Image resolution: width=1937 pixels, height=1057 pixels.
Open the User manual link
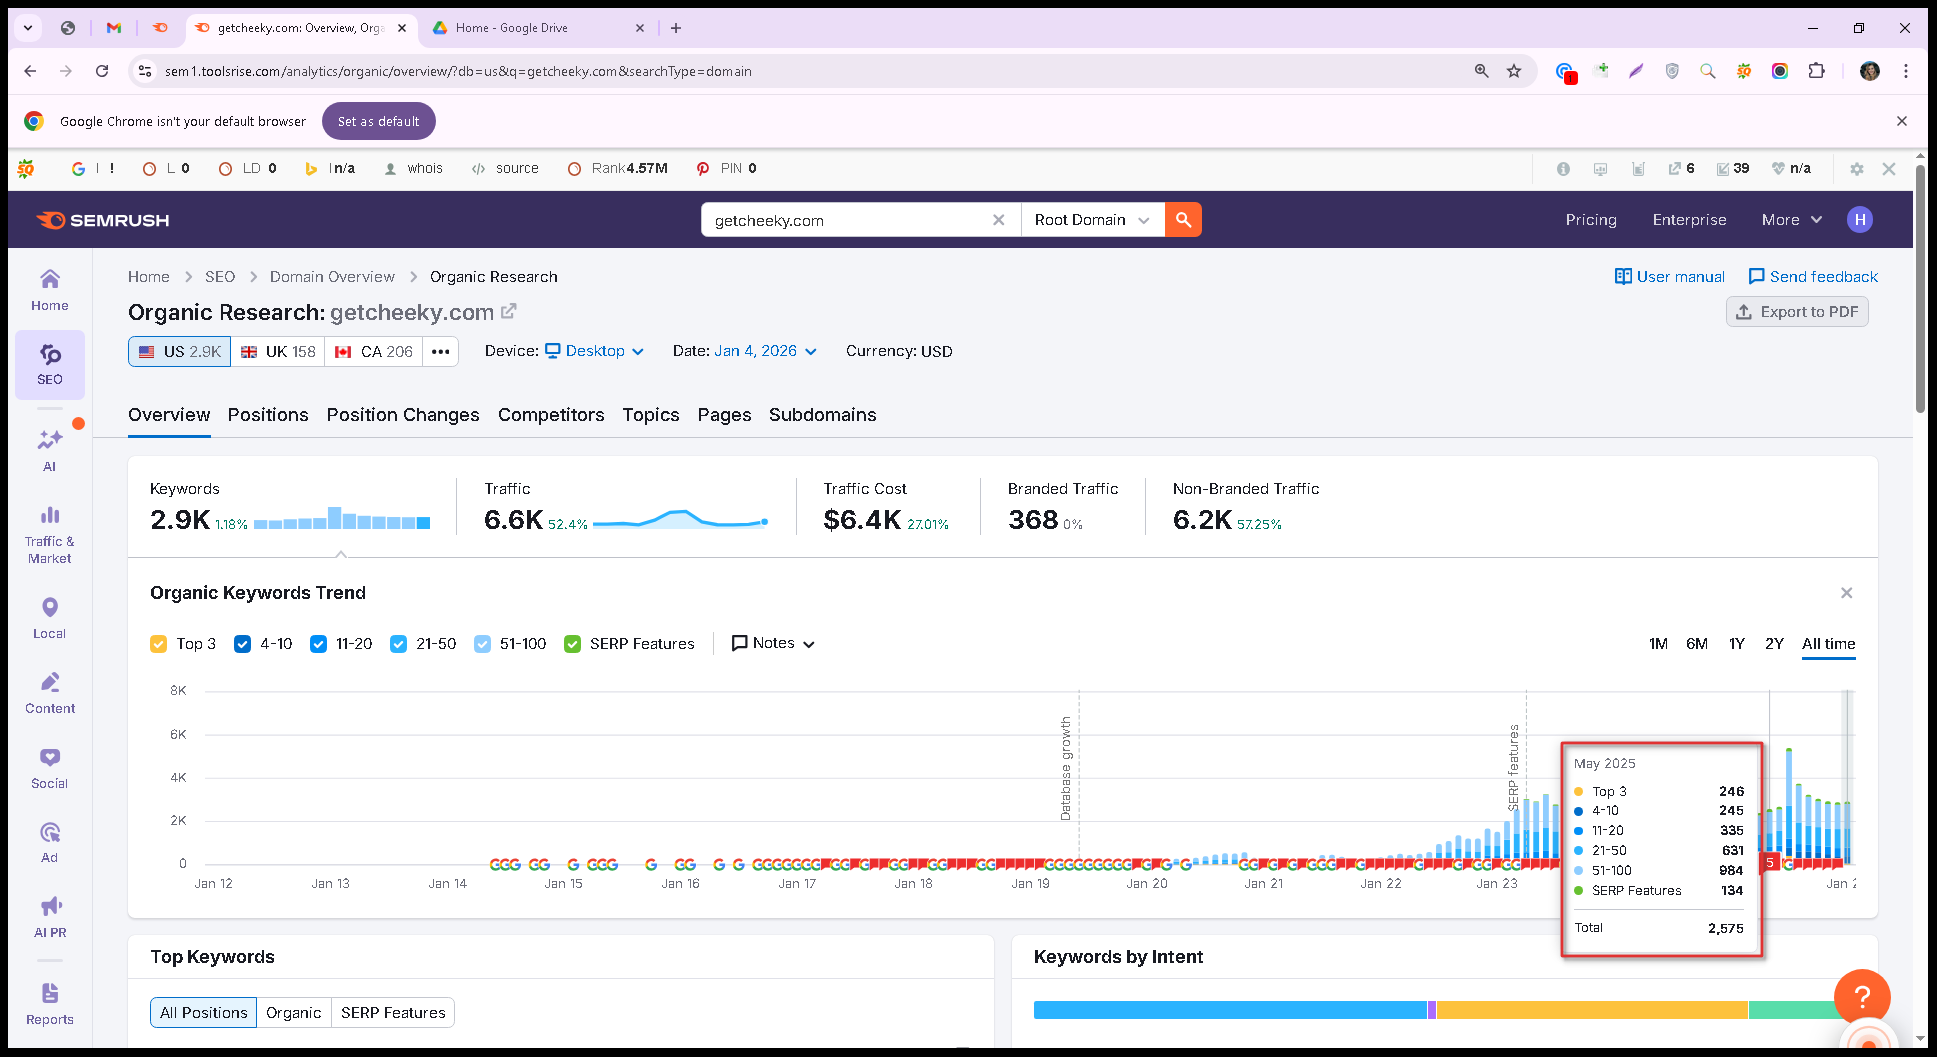[x=1670, y=277]
